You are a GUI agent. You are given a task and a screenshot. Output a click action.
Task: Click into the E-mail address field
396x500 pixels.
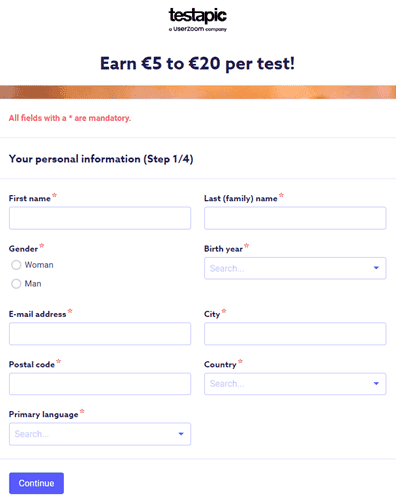point(100,333)
